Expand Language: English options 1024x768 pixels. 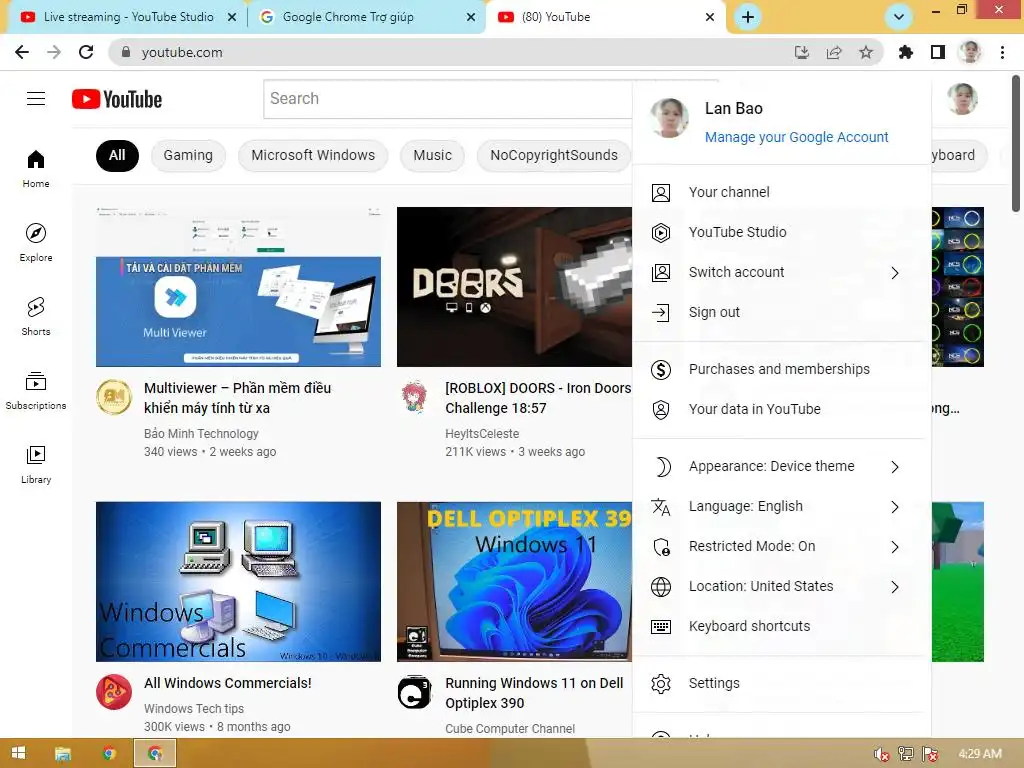coord(895,507)
